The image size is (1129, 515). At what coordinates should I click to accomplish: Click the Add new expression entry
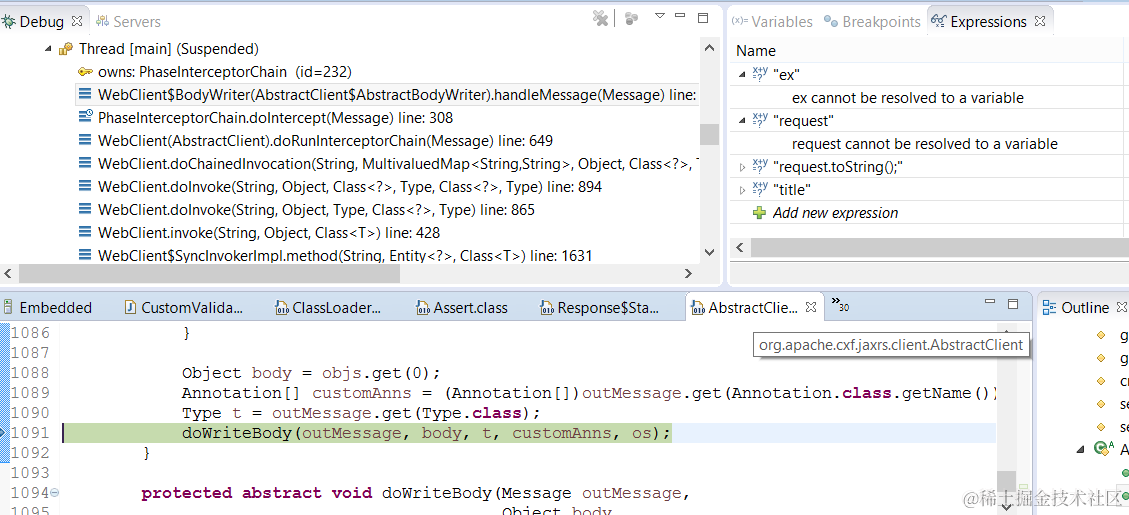tap(835, 212)
